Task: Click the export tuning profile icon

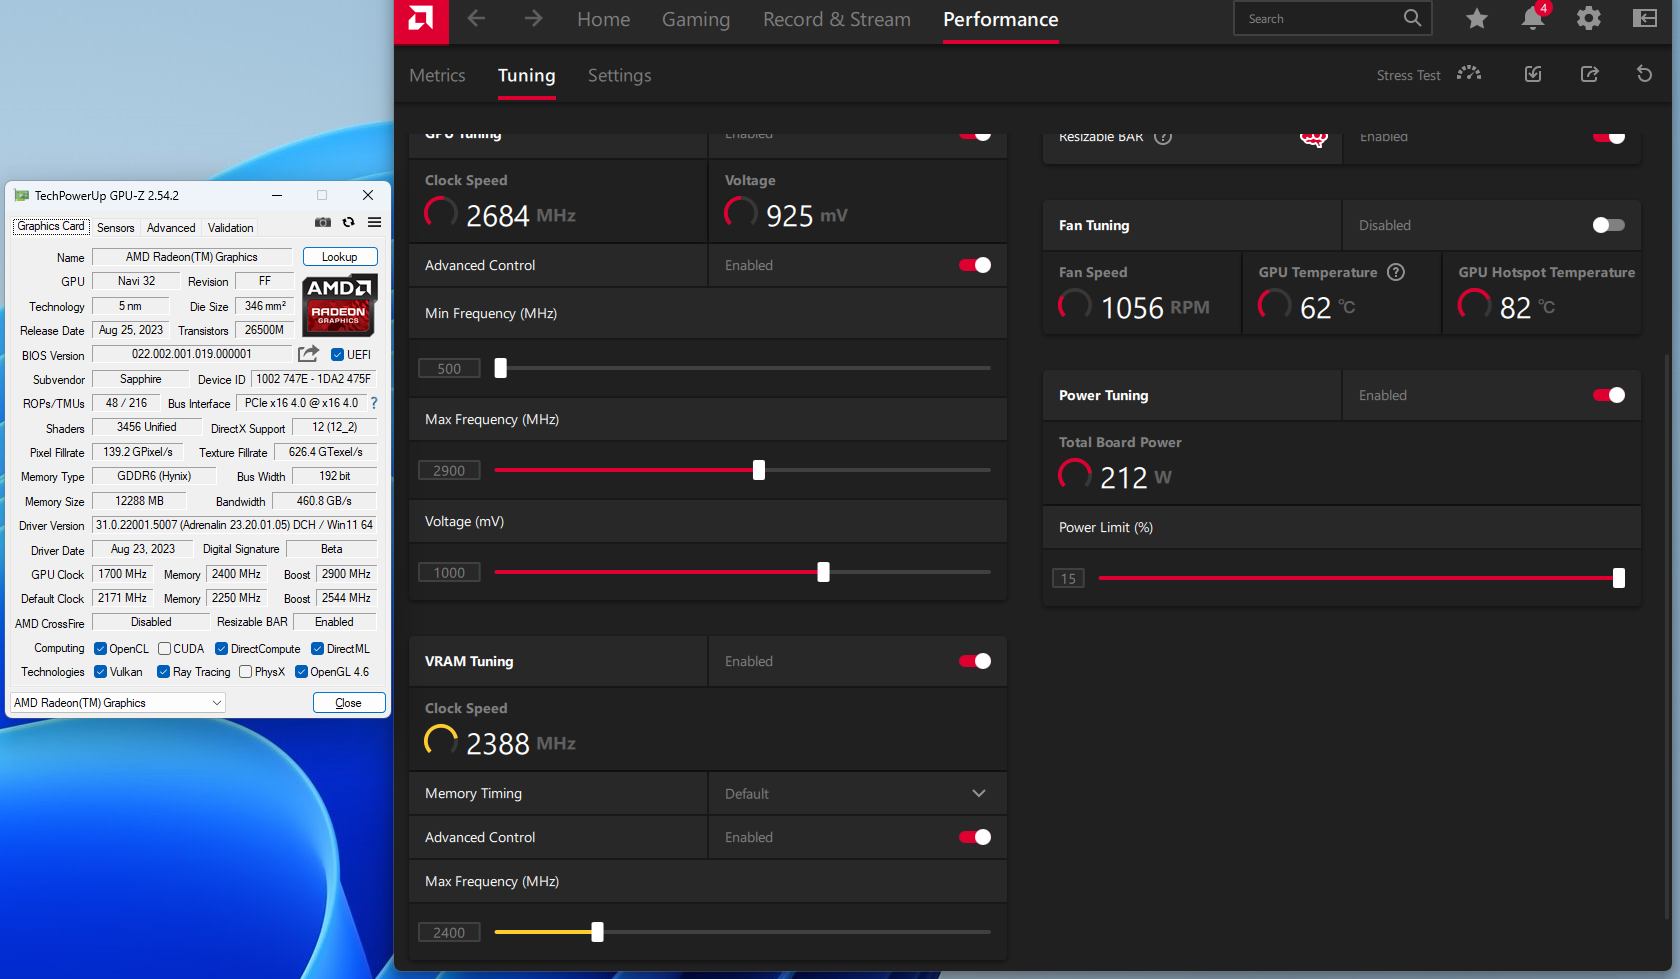Action: [1589, 74]
